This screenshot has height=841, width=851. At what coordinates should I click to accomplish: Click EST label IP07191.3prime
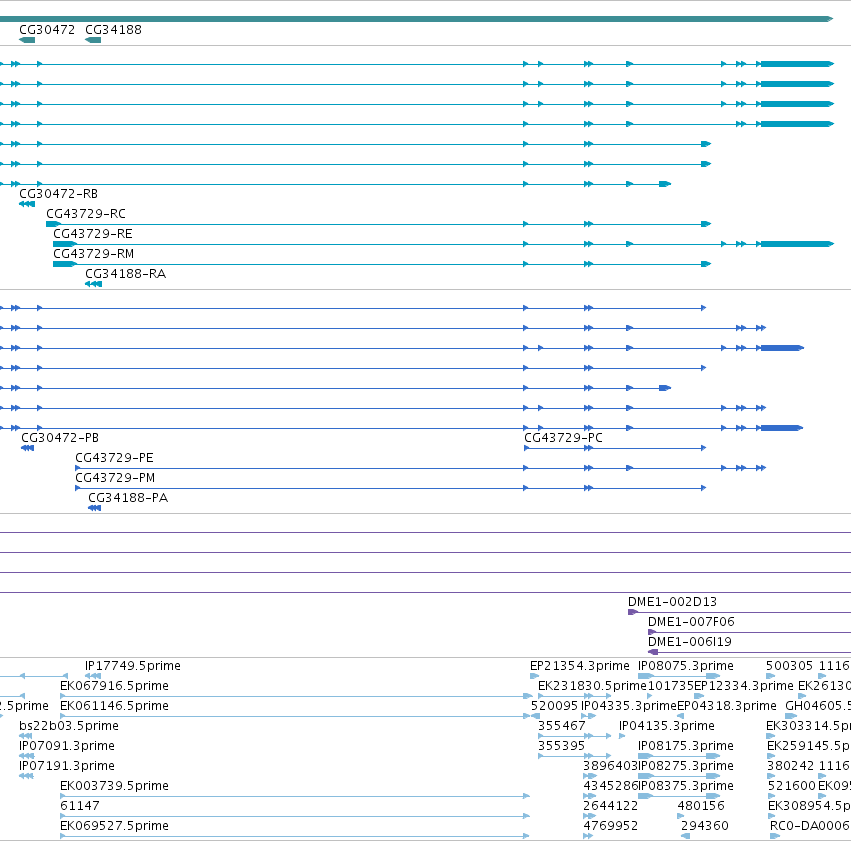67,766
